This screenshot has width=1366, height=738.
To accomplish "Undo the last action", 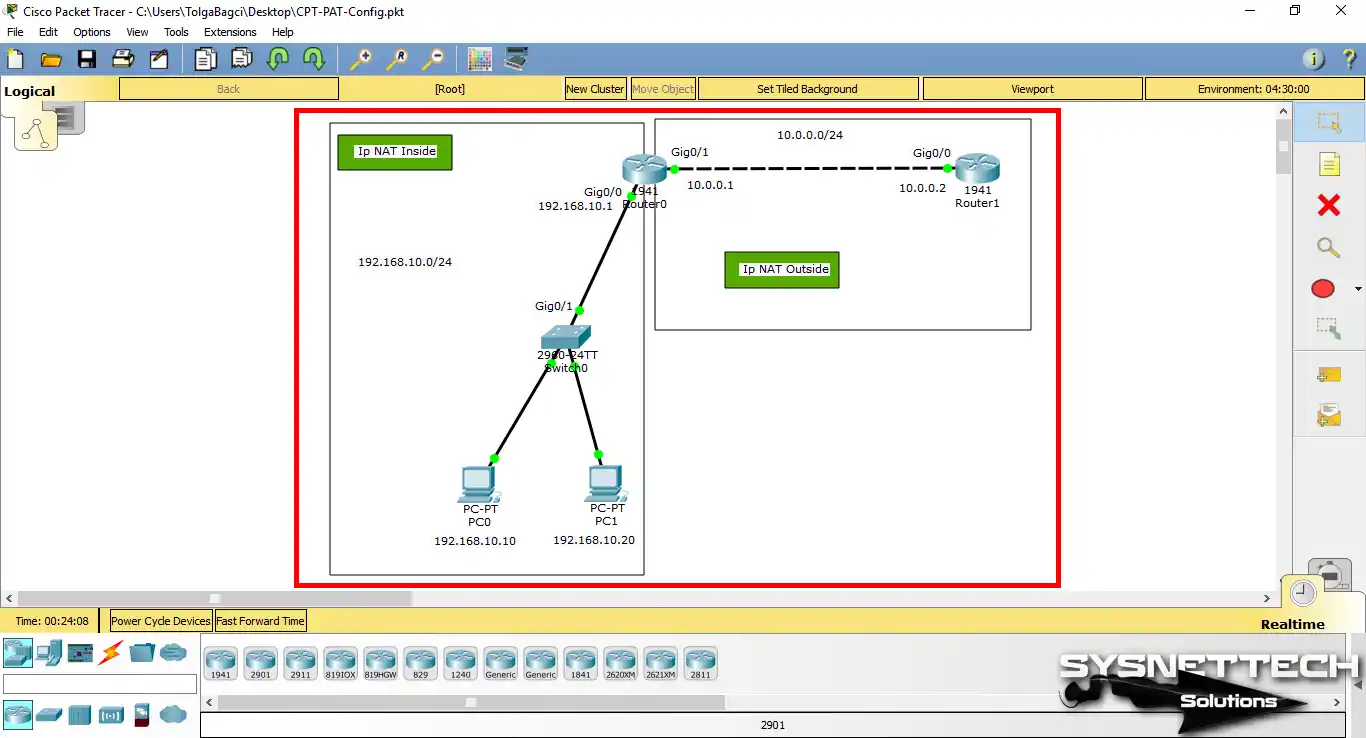I will pos(278,58).
